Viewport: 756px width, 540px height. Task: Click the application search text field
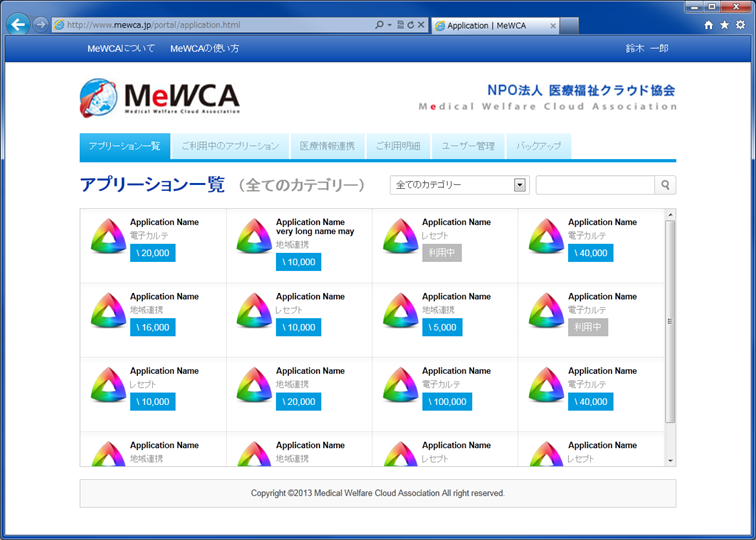click(595, 185)
